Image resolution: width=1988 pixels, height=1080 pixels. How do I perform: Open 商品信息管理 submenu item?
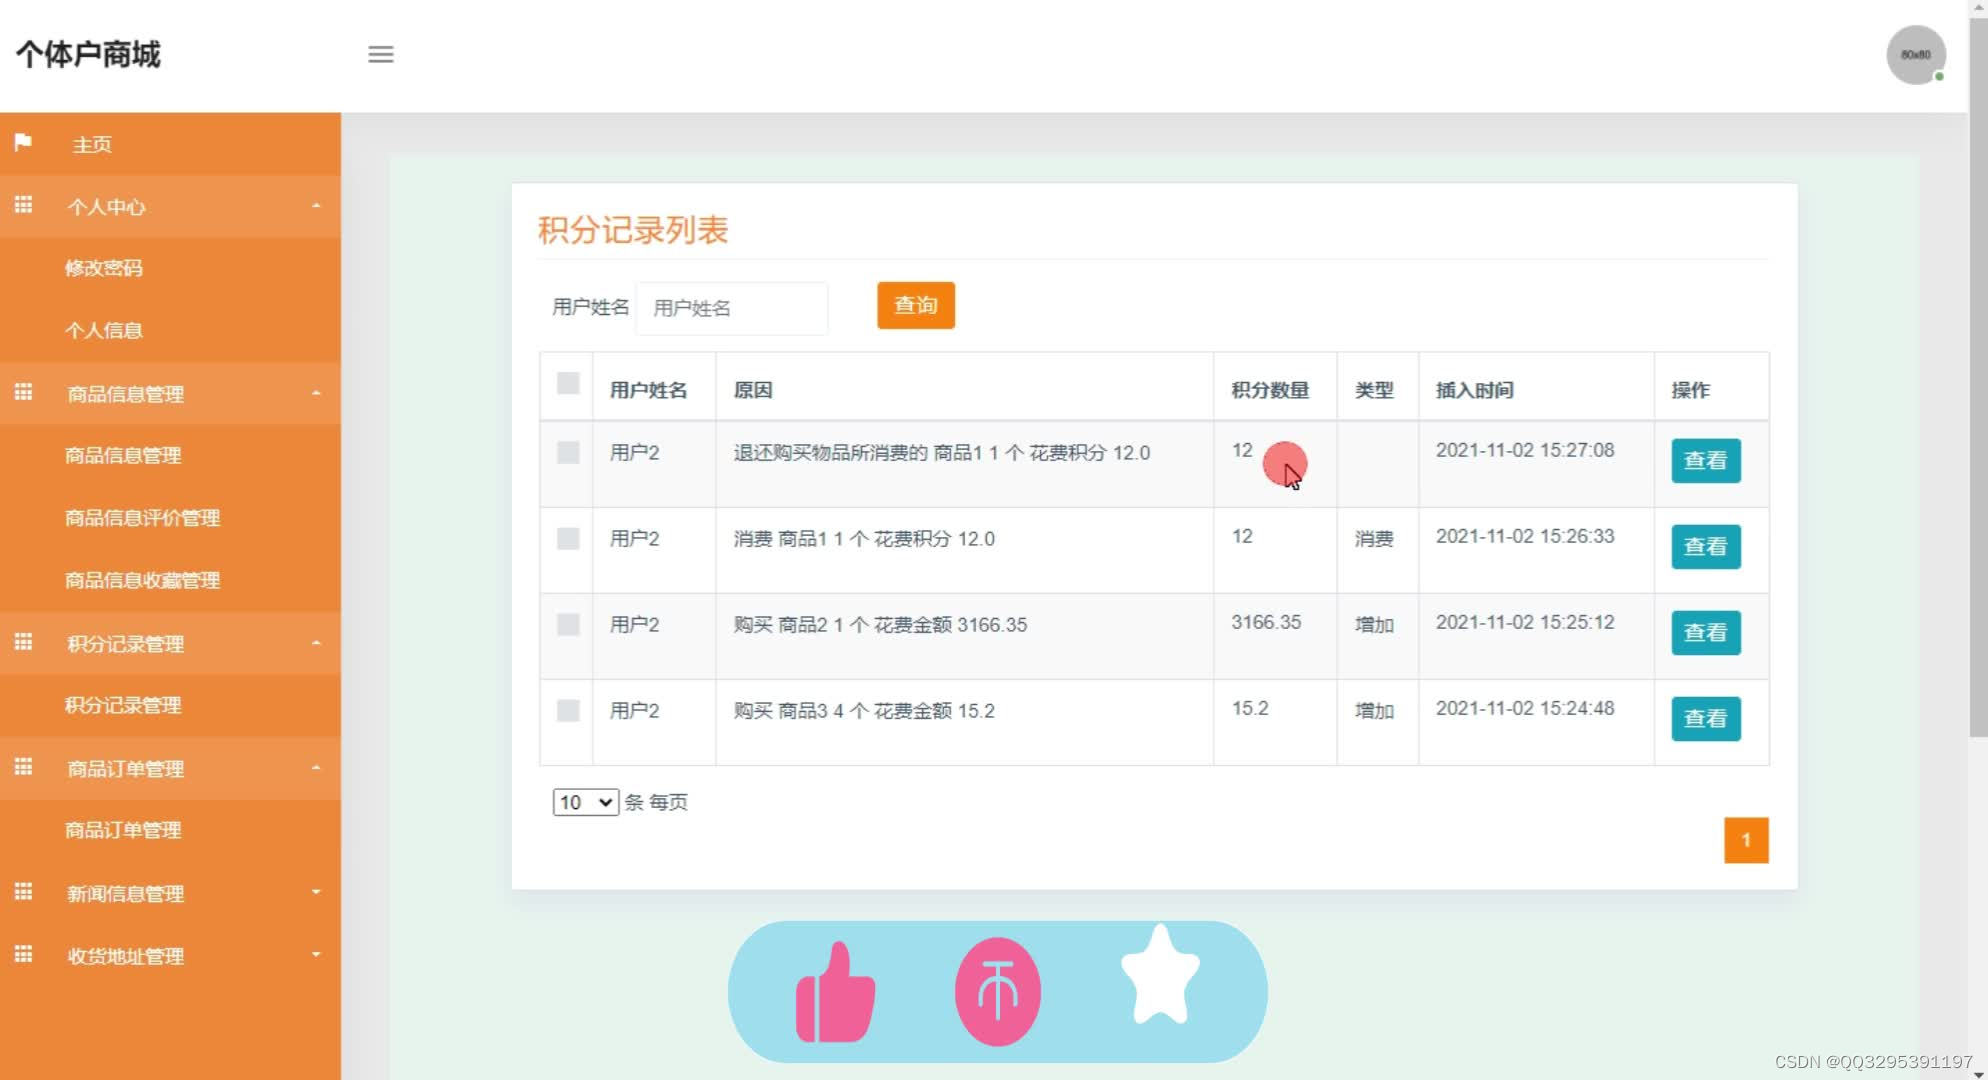click(123, 455)
